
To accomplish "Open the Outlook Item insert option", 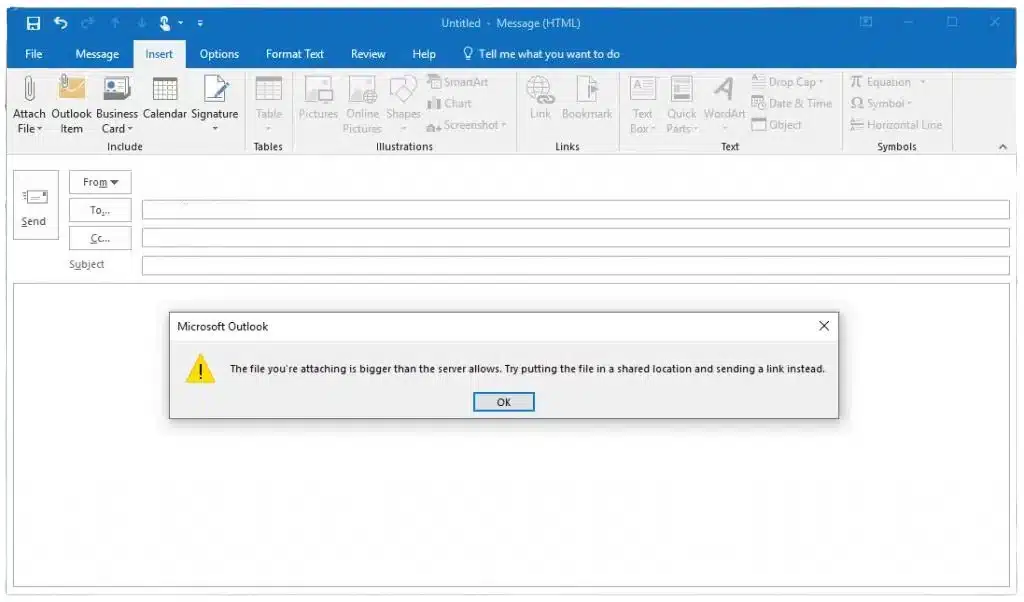I will pyautogui.click(x=71, y=104).
